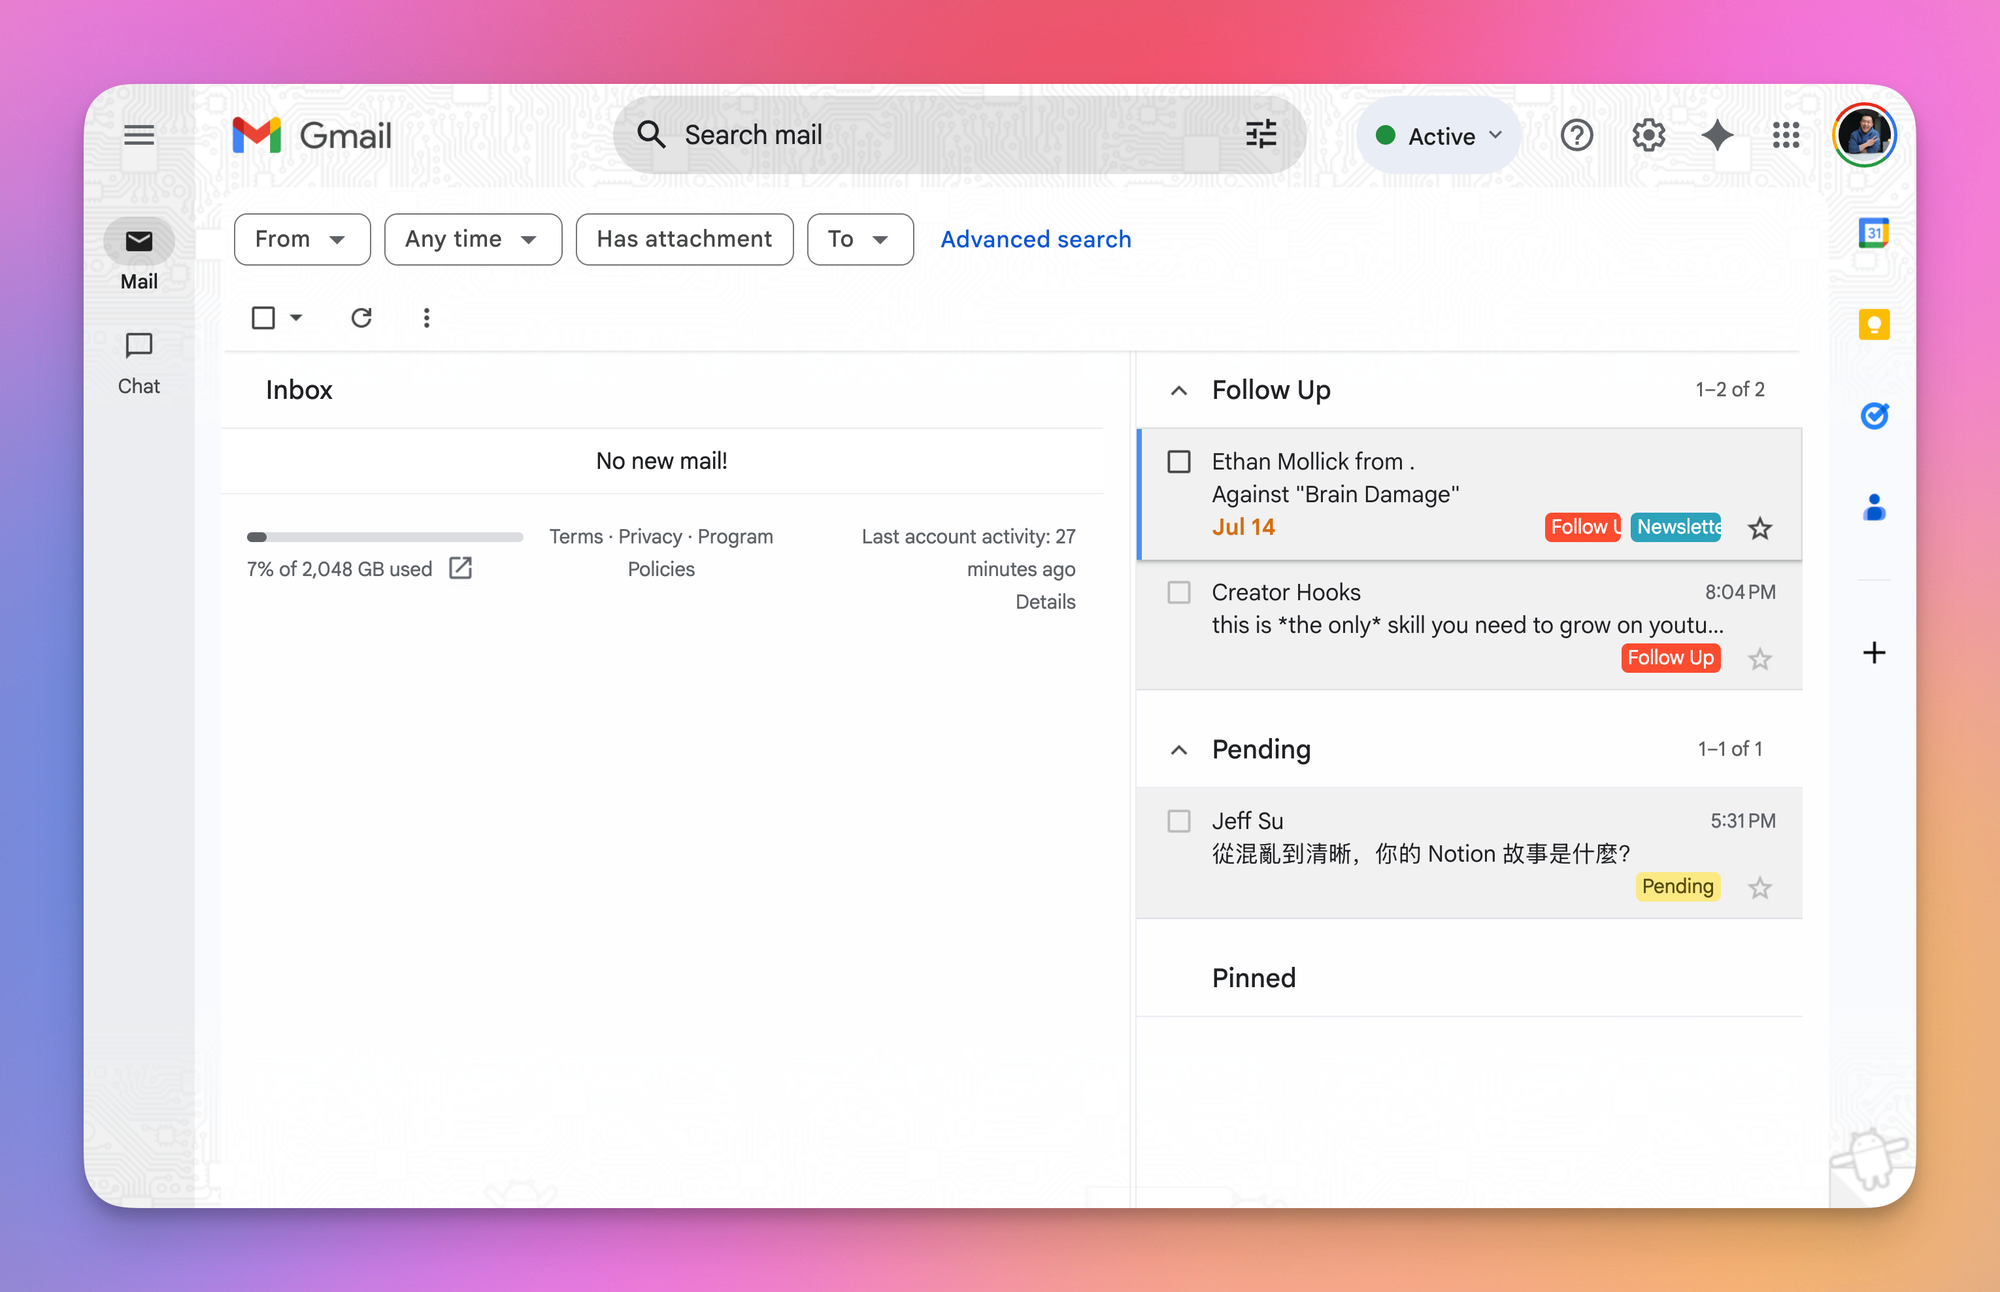This screenshot has height=1292, width=2000.
Task: Open Google Keep side panel icon
Action: tap(1873, 325)
